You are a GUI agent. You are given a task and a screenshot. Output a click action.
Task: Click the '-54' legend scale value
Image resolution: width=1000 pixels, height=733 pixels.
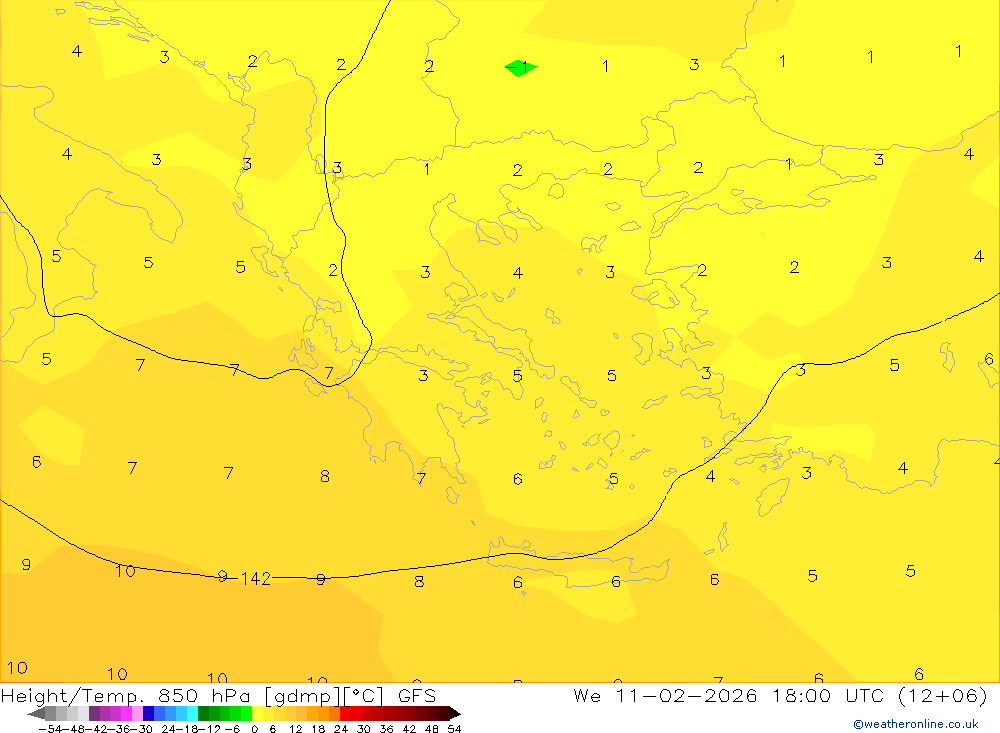pyautogui.click(x=51, y=729)
